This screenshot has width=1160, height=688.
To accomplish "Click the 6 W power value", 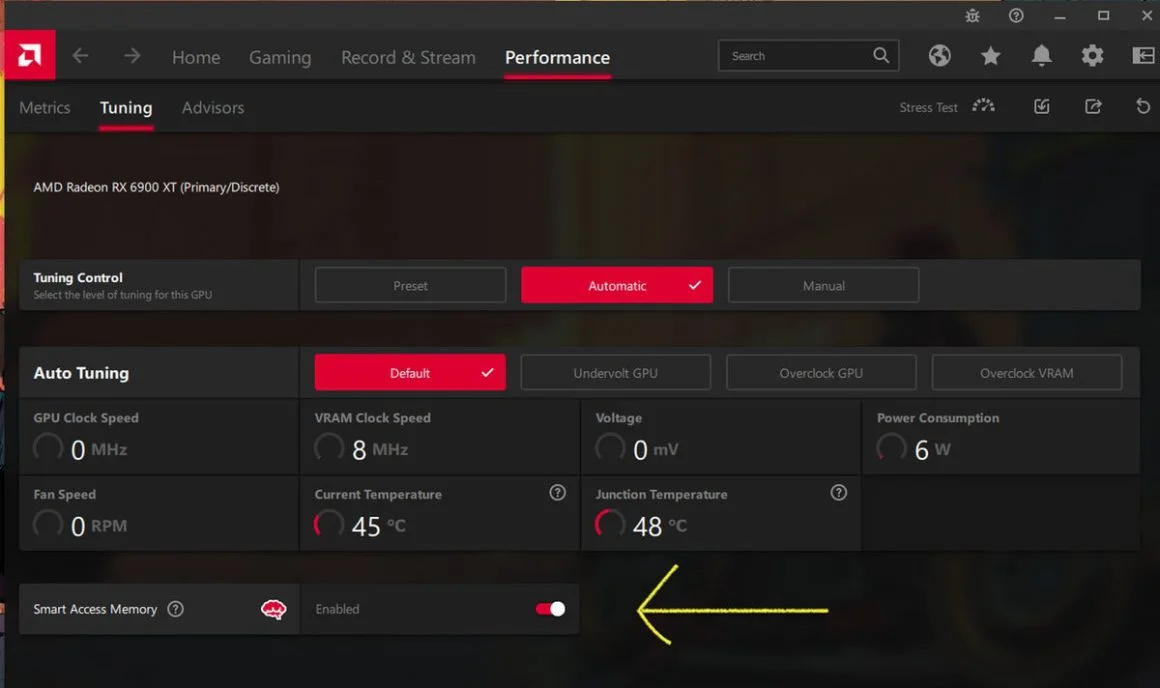I will point(932,450).
